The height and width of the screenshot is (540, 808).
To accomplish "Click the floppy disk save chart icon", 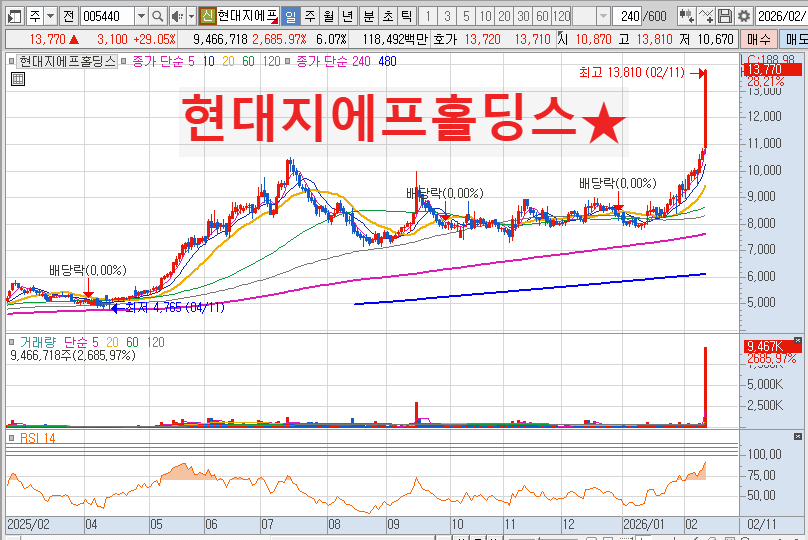I will (x=725, y=16).
